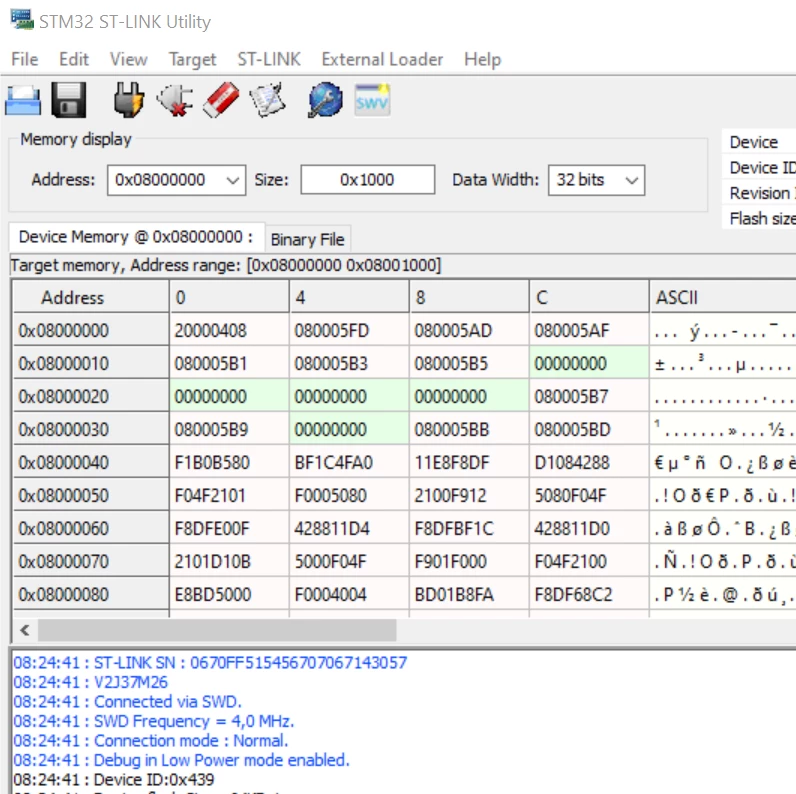The image size is (796, 794).
Task: Click the V2J37M26 log line
Action: [x=90, y=682]
